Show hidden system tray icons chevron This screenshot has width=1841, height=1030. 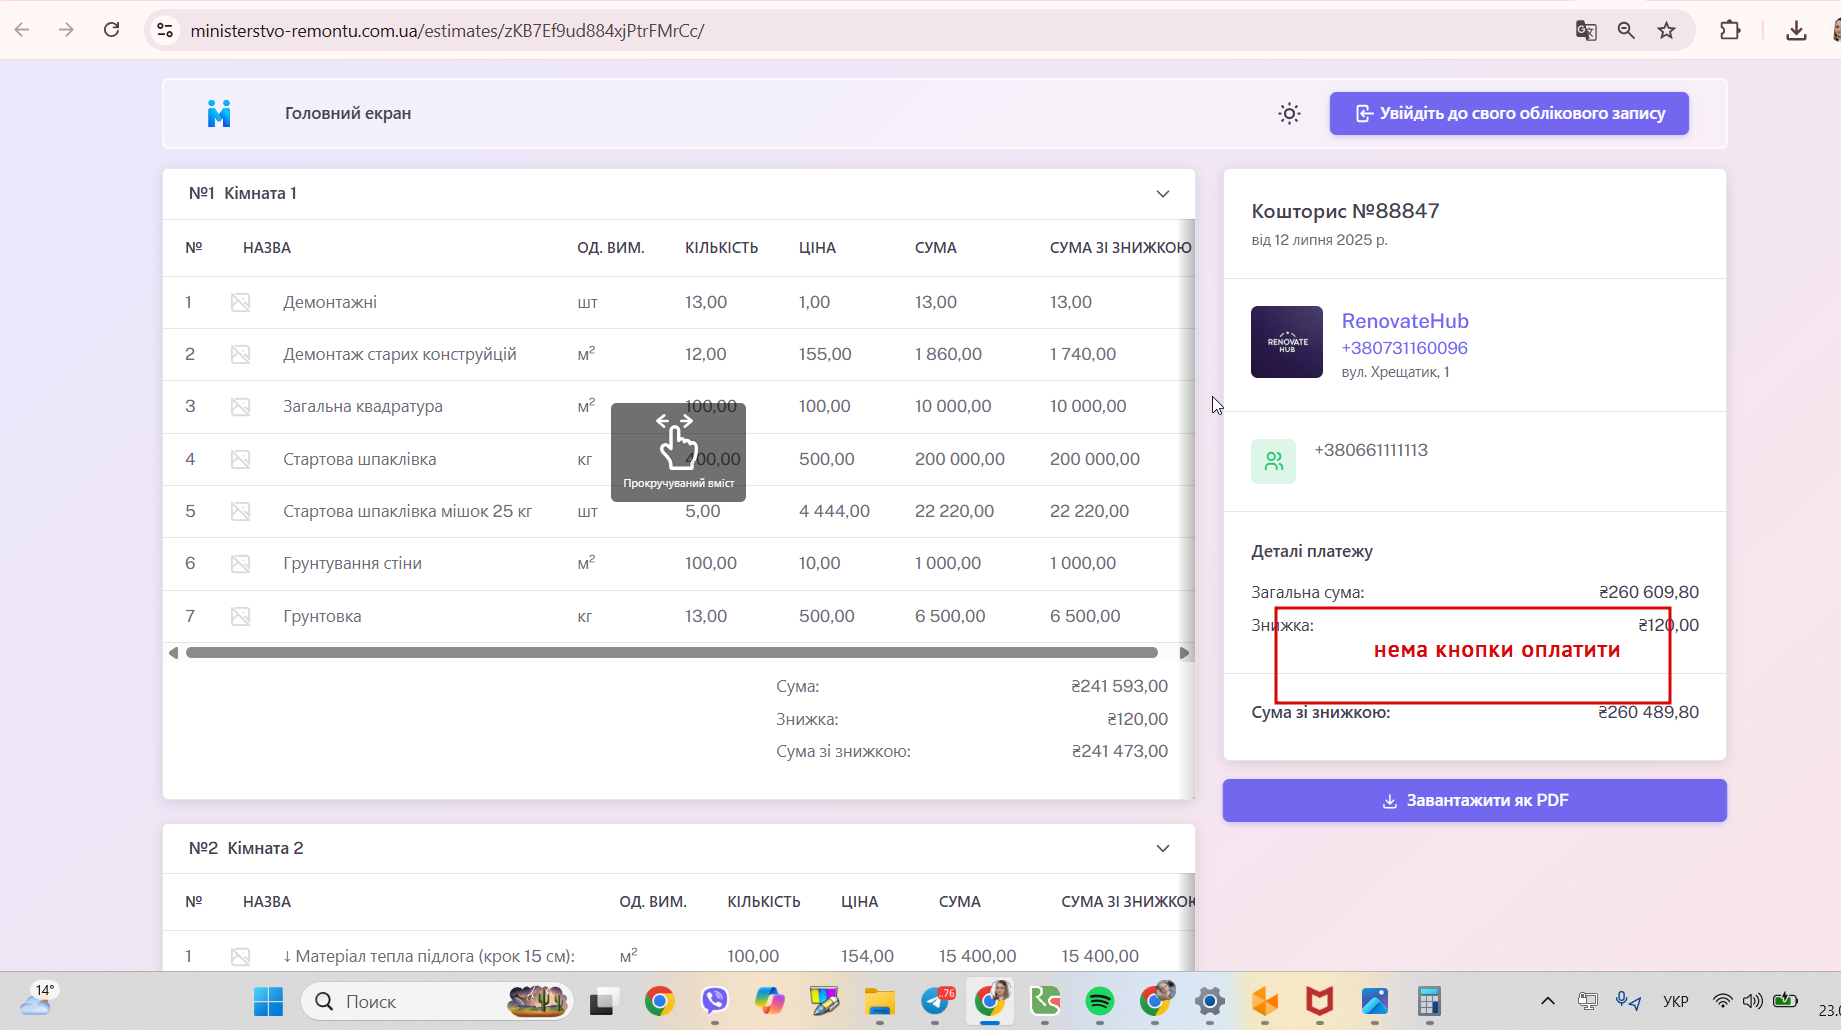[1548, 1001]
